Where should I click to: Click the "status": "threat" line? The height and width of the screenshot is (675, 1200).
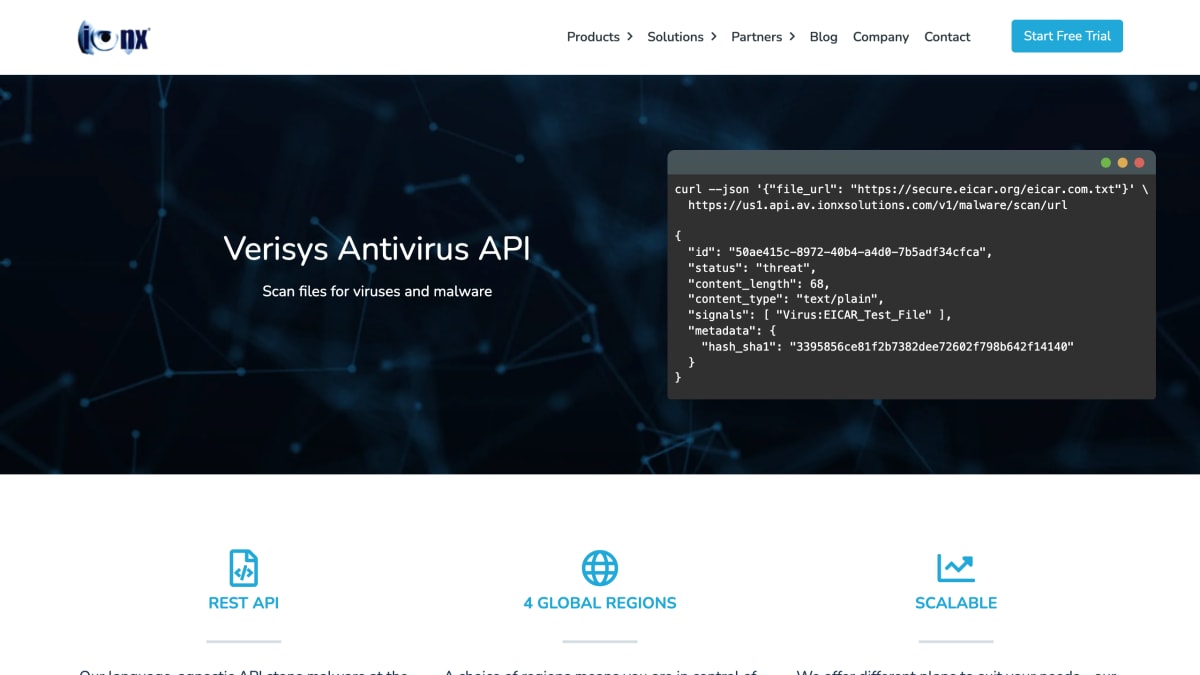(752, 267)
